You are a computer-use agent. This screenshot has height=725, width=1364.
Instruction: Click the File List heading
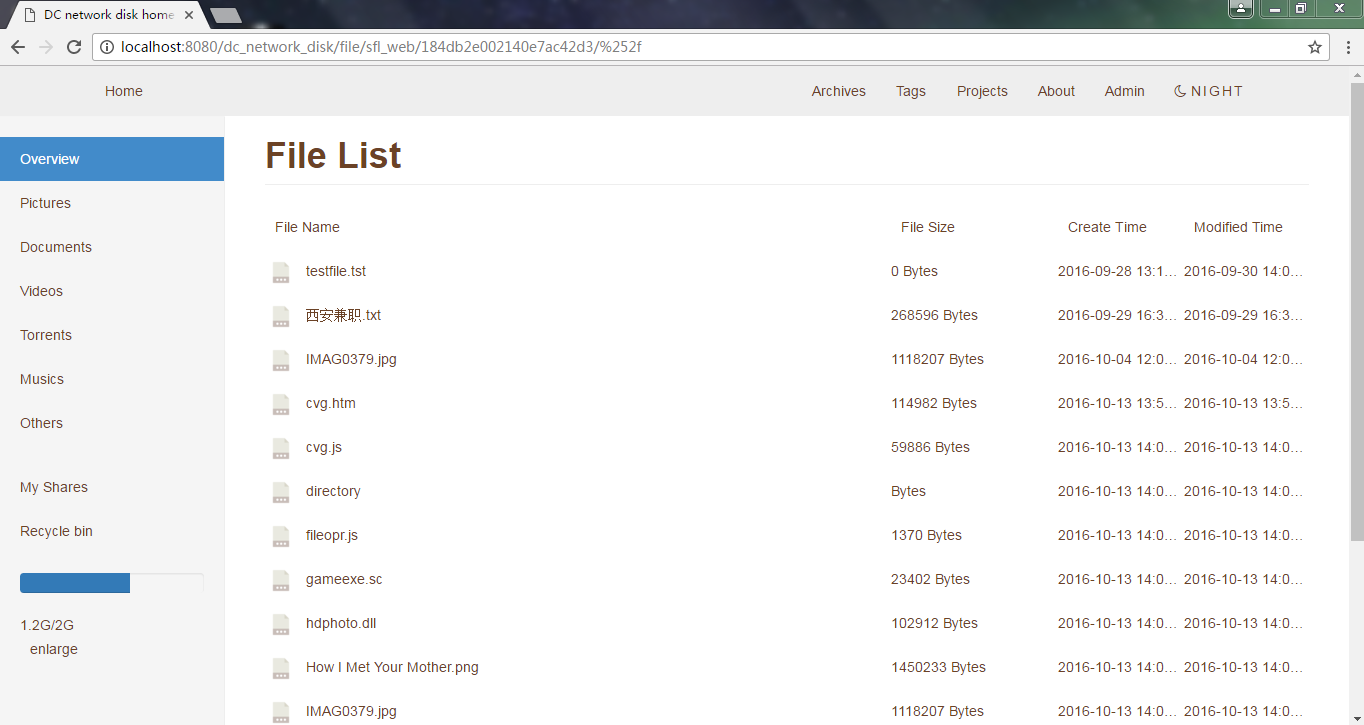pos(333,156)
